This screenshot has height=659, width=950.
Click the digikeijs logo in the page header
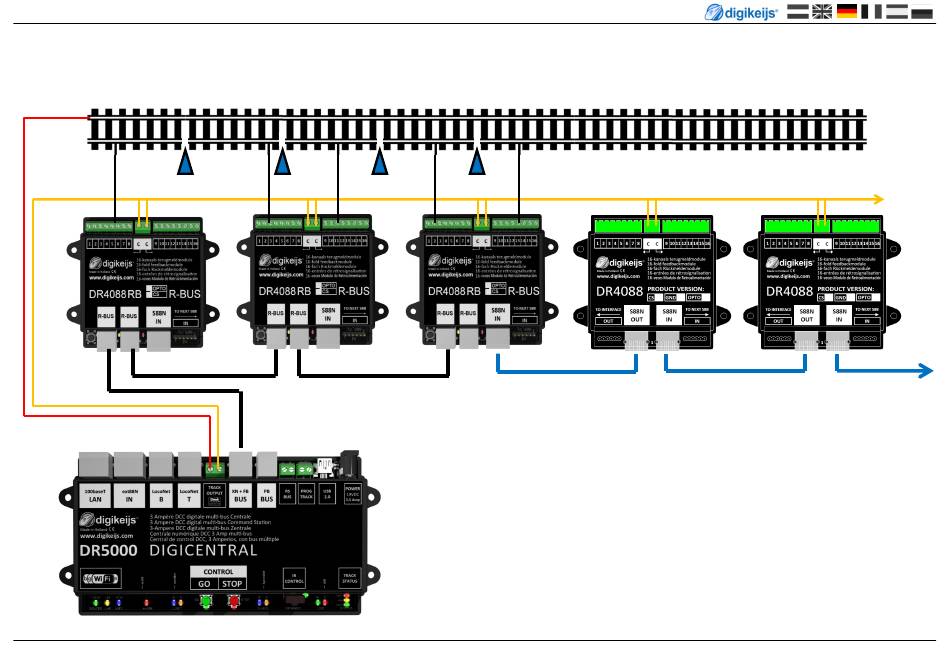click(x=740, y=12)
